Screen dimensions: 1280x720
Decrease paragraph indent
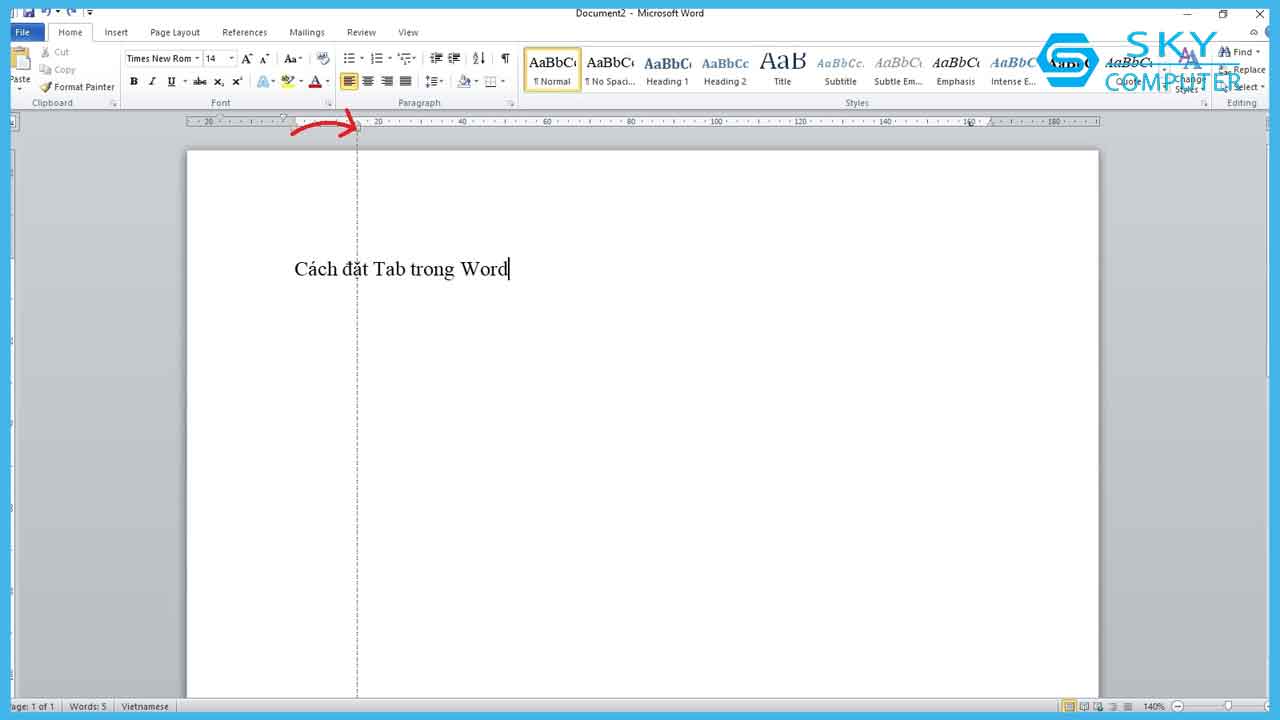(436, 59)
